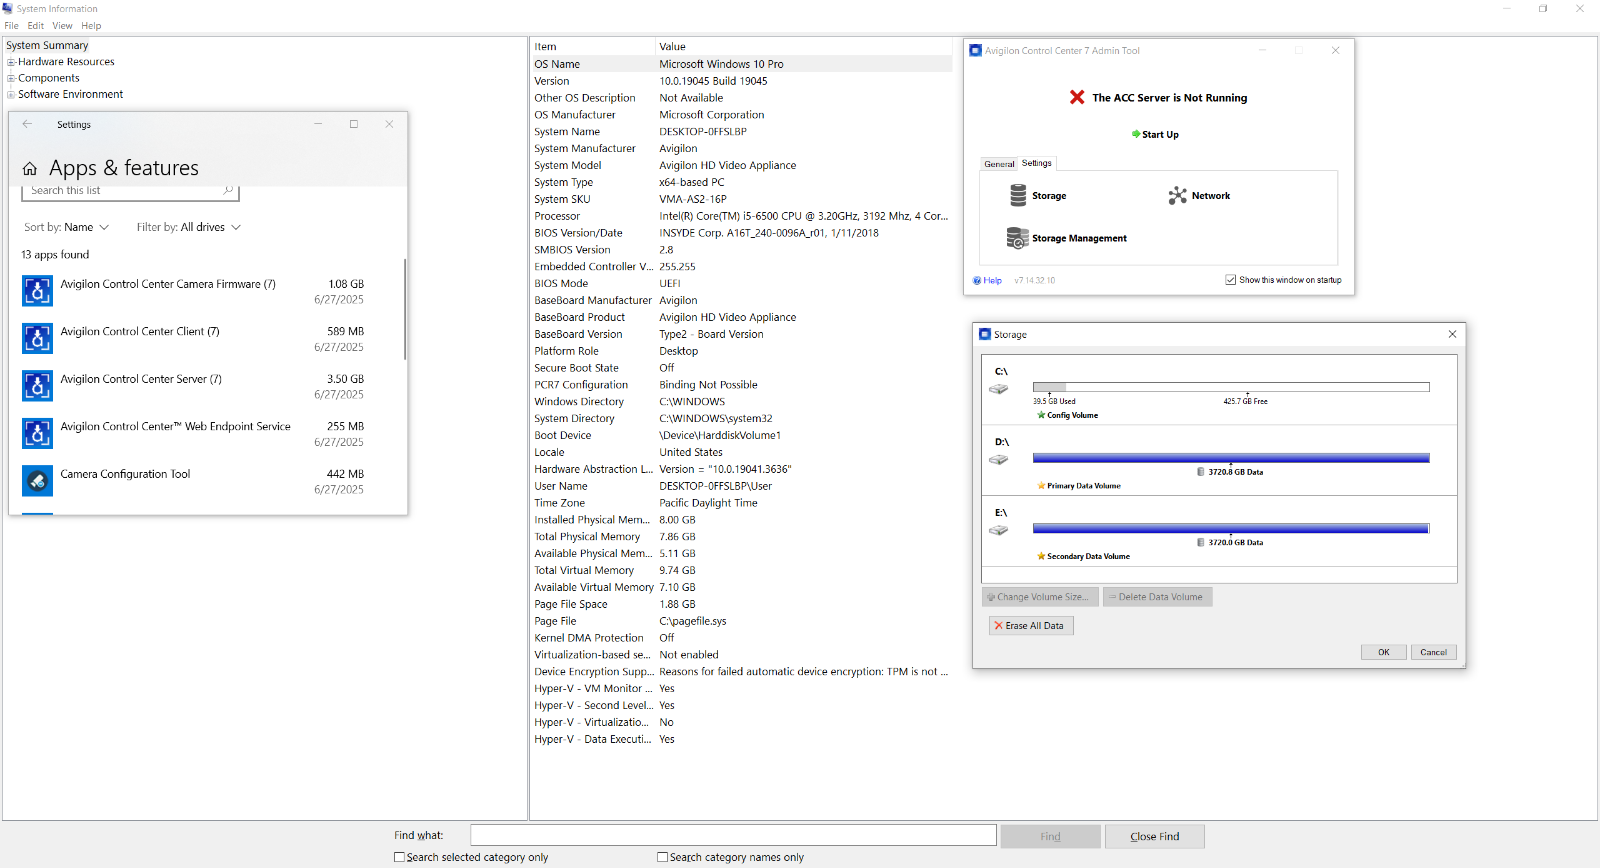Click Erase All Data button

(1031, 625)
